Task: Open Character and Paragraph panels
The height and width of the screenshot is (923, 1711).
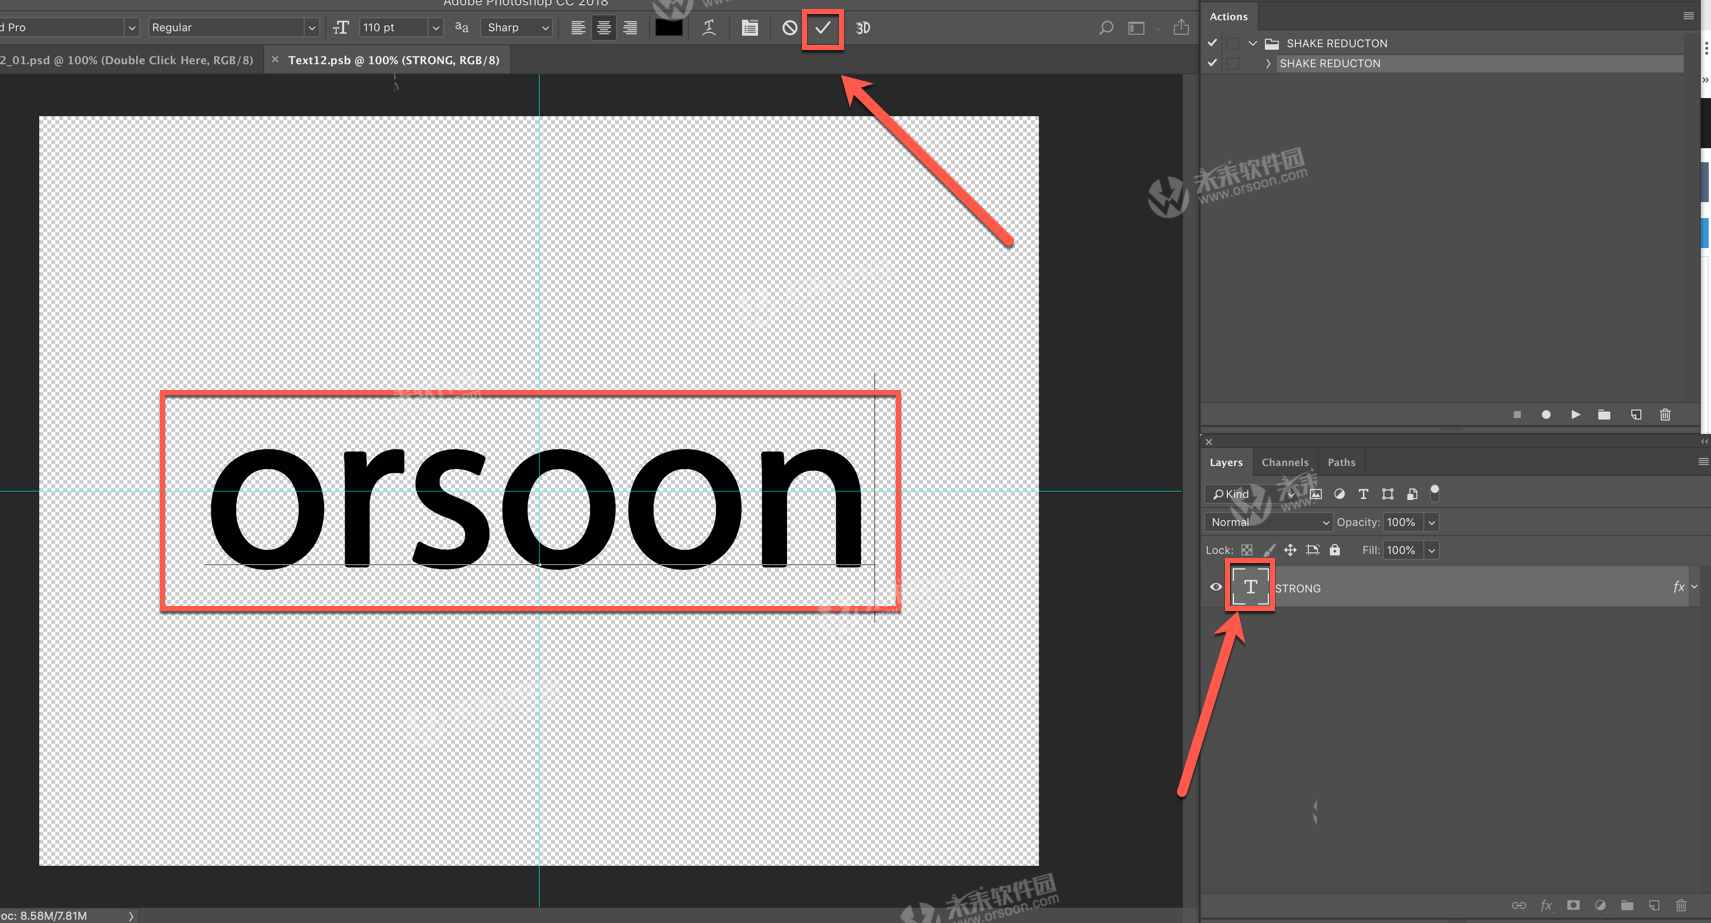Action: pyautogui.click(x=750, y=28)
